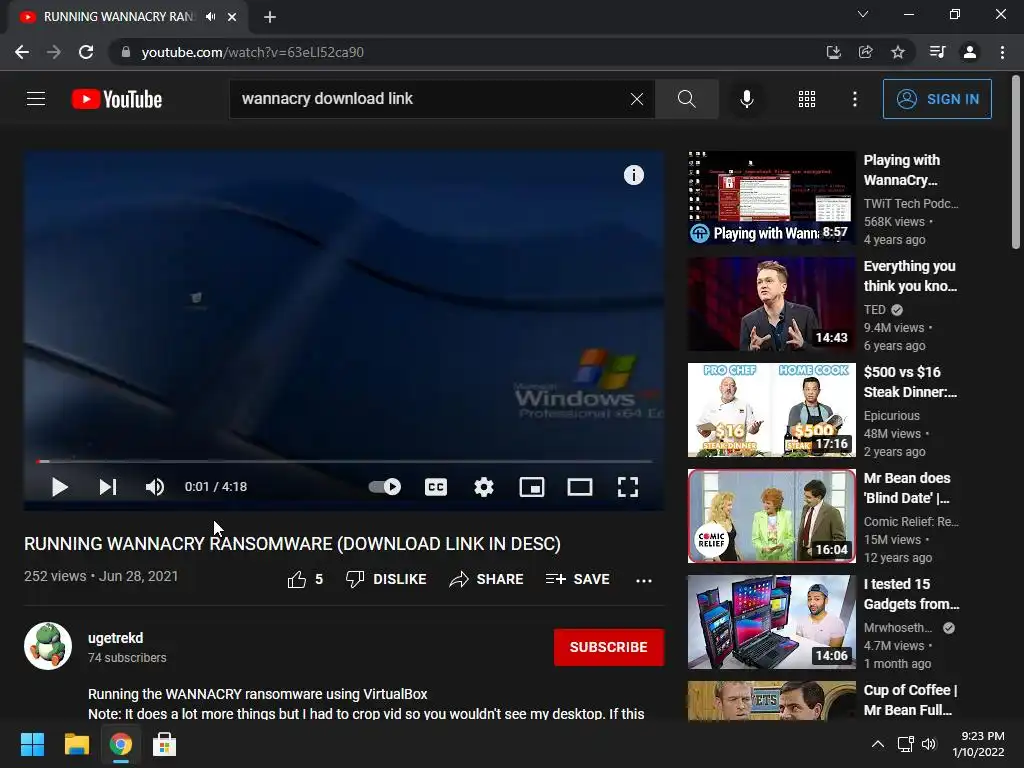Go back in browser history

(x=22, y=52)
